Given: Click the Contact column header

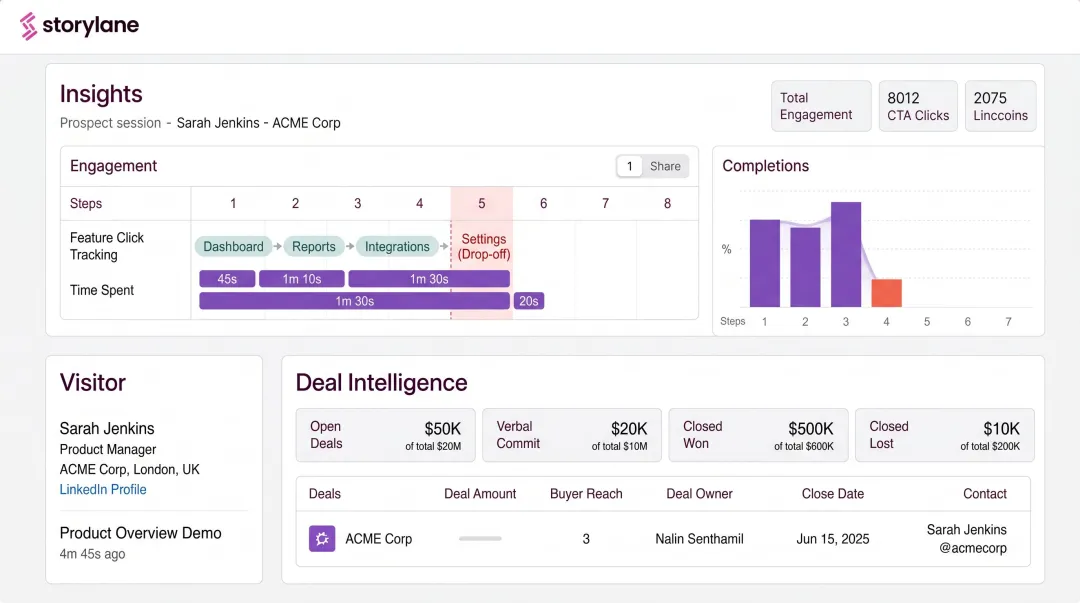Looking at the screenshot, I should coord(985,493).
